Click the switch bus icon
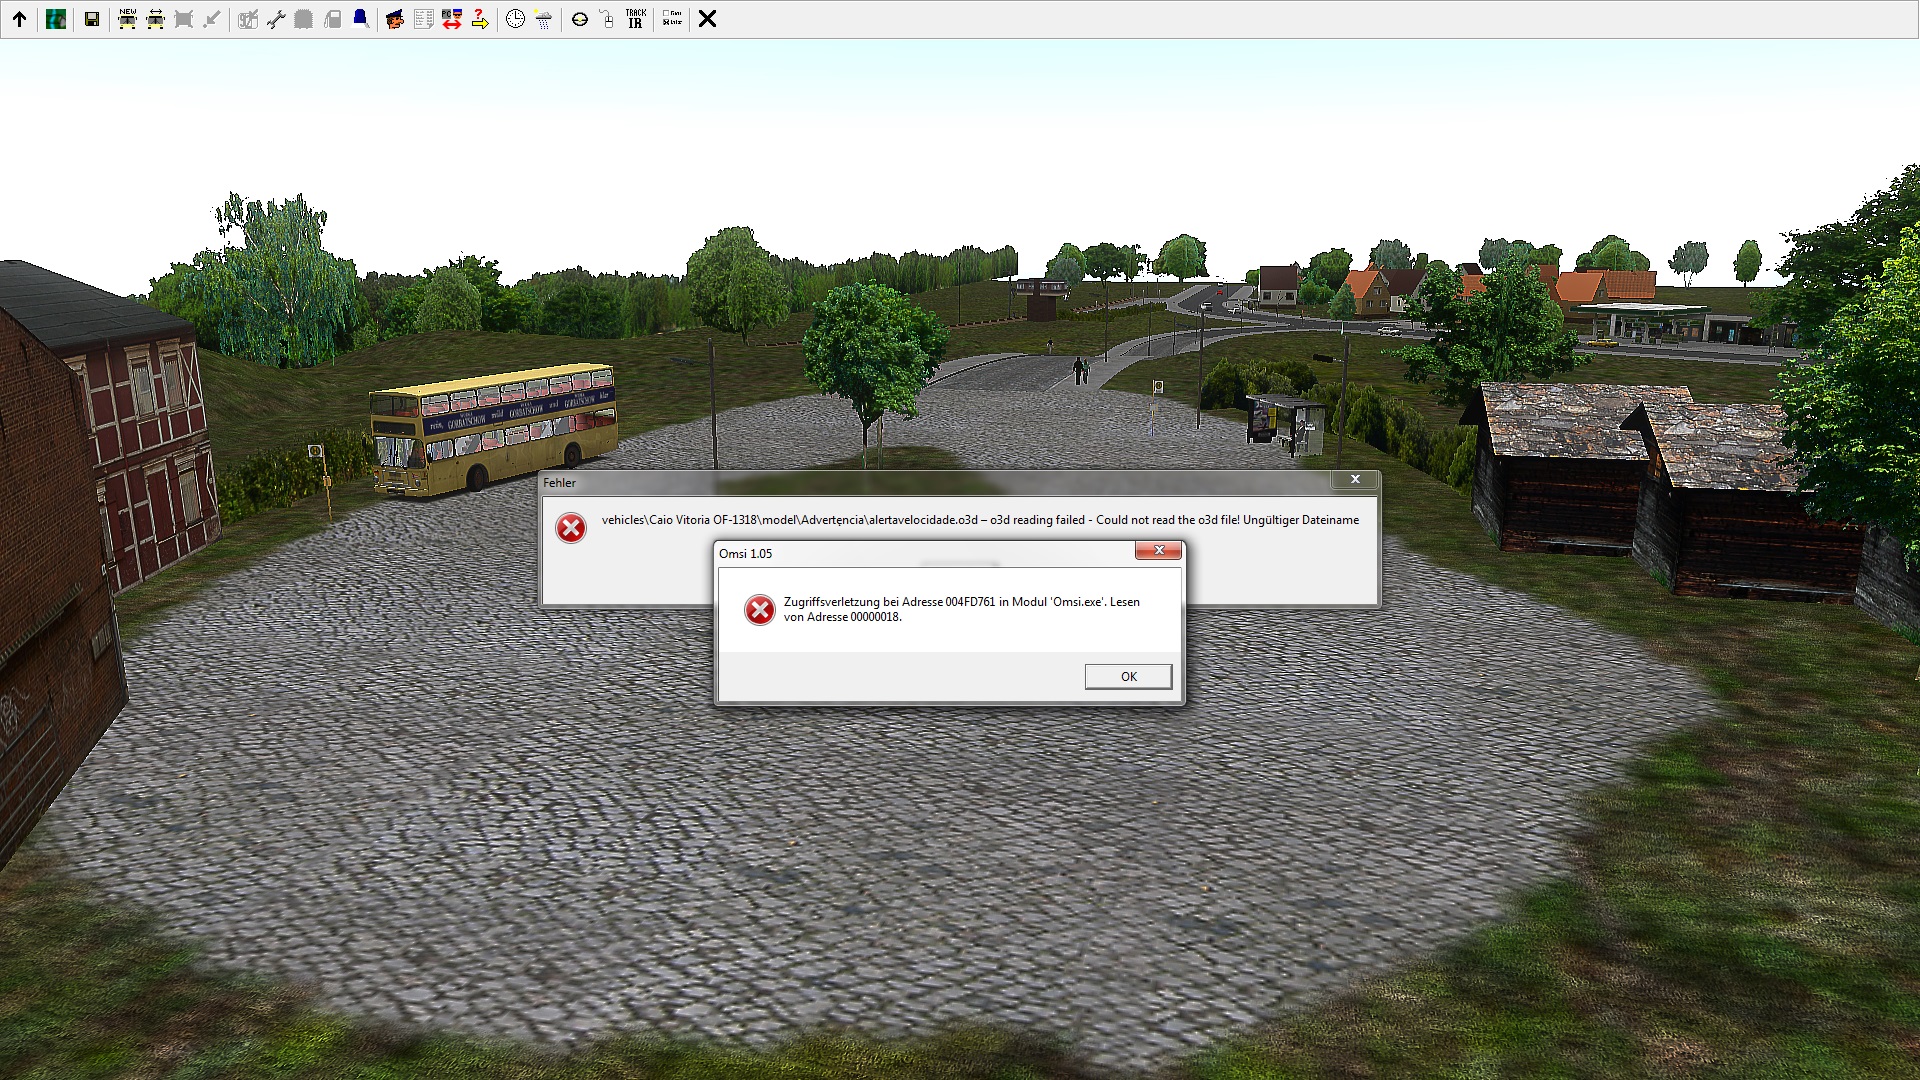This screenshot has height=1080, width=1920. tap(155, 19)
